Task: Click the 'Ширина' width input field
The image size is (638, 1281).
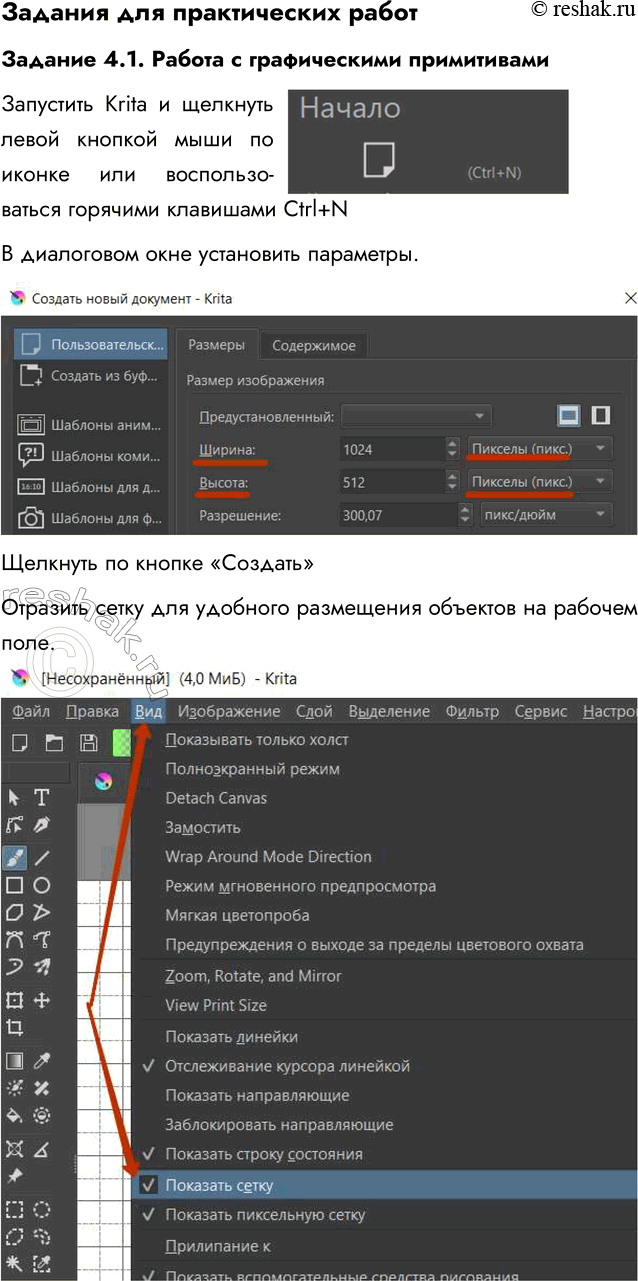Action: tap(390, 449)
